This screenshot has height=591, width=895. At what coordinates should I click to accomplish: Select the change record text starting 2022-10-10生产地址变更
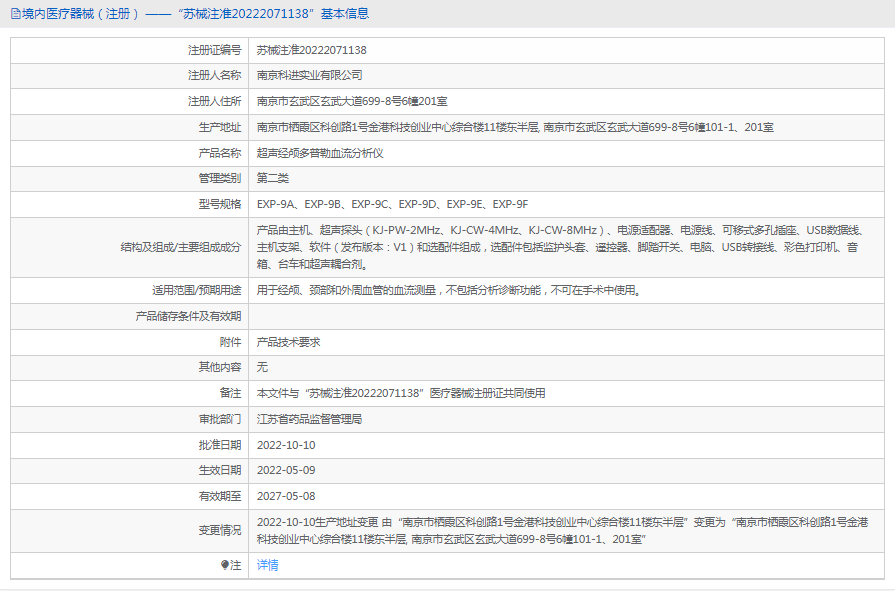coord(563,530)
